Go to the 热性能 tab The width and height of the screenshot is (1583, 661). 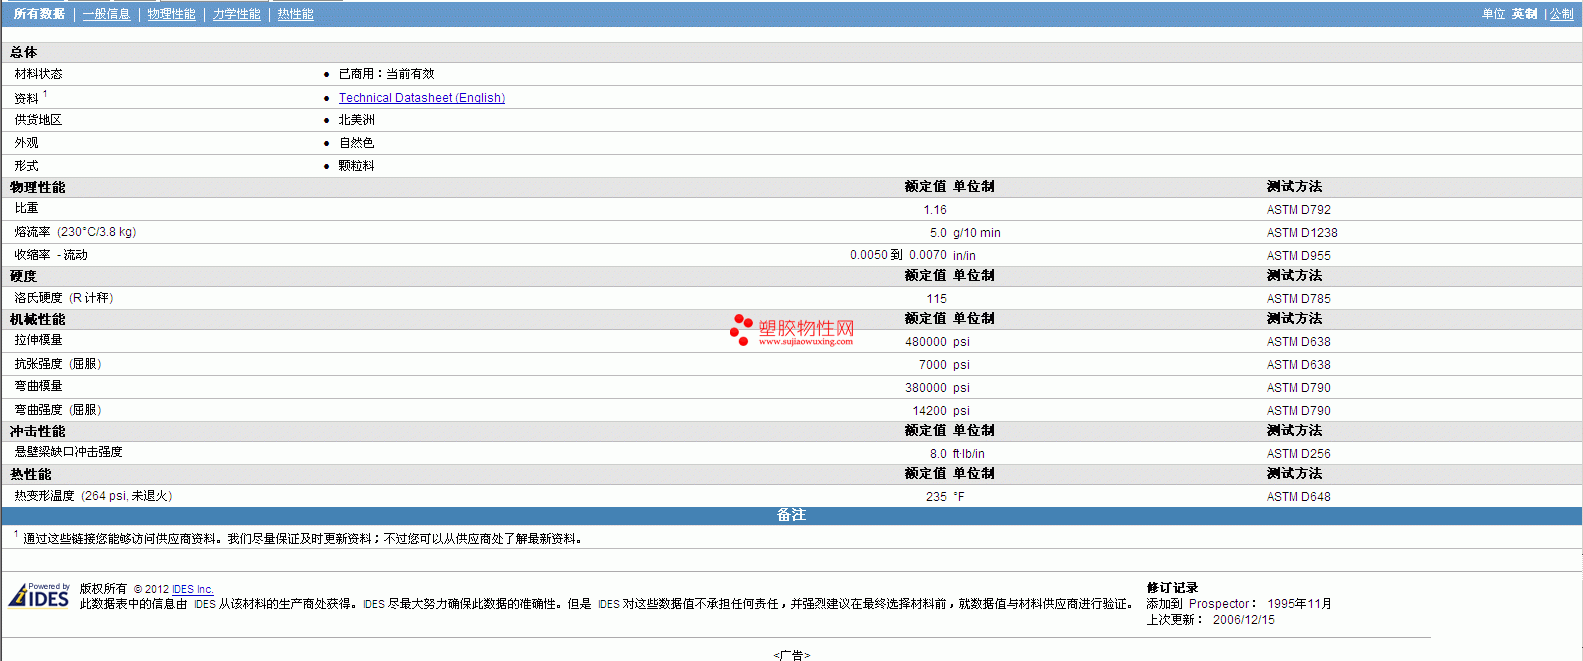click(295, 14)
